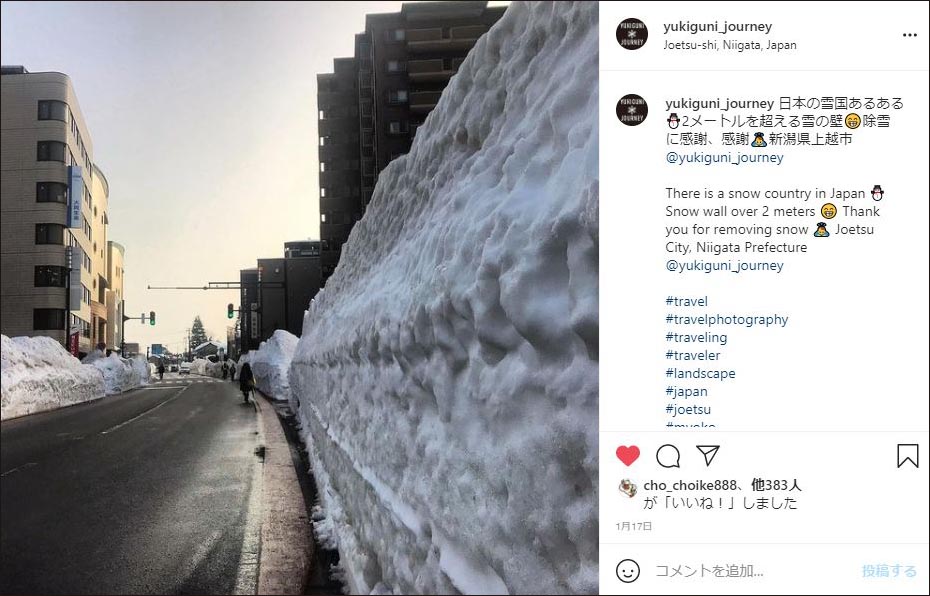Click the @yukiguni_journey mention under English caption
The width and height of the screenshot is (930, 596).
[724, 266]
